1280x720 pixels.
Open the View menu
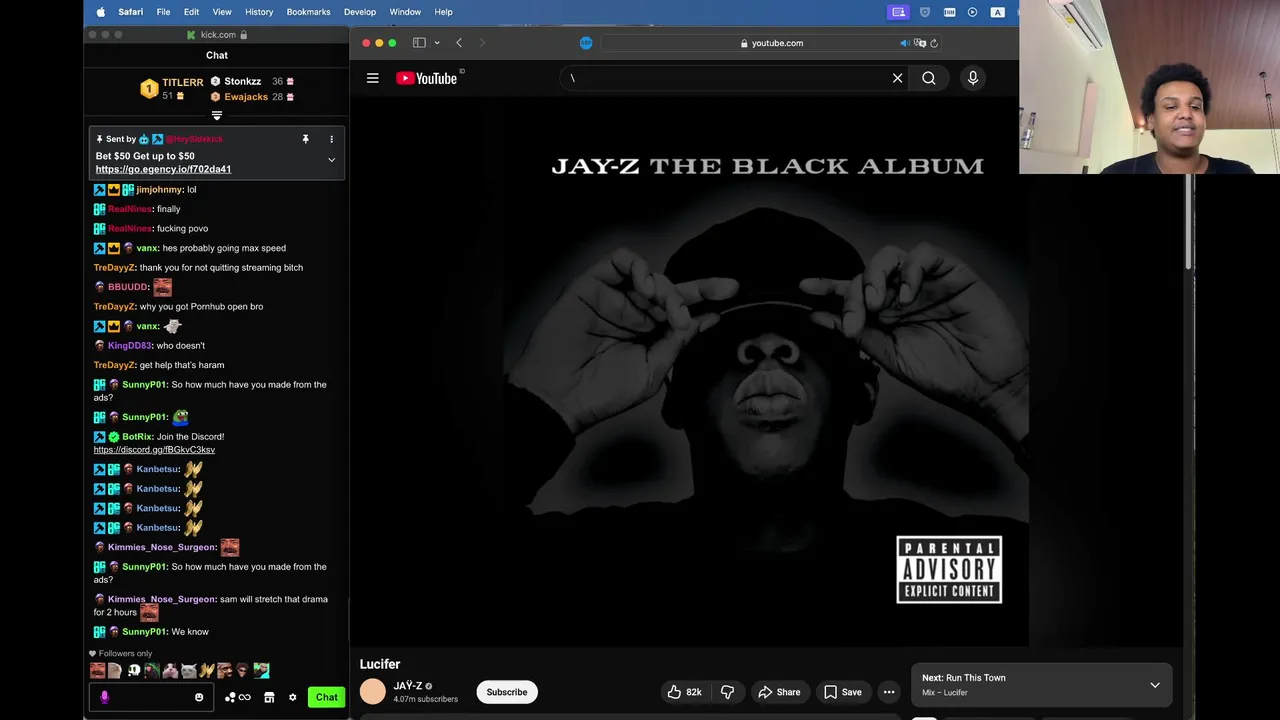[222, 12]
